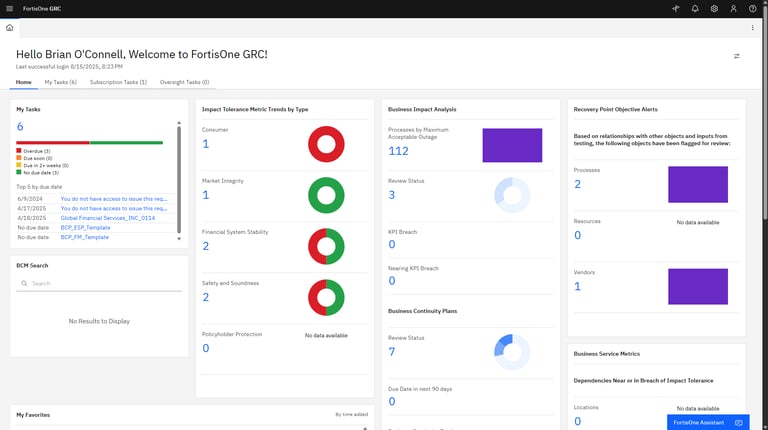
Task: Switch to the My Tasks (6) tab
Action: click(x=60, y=82)
